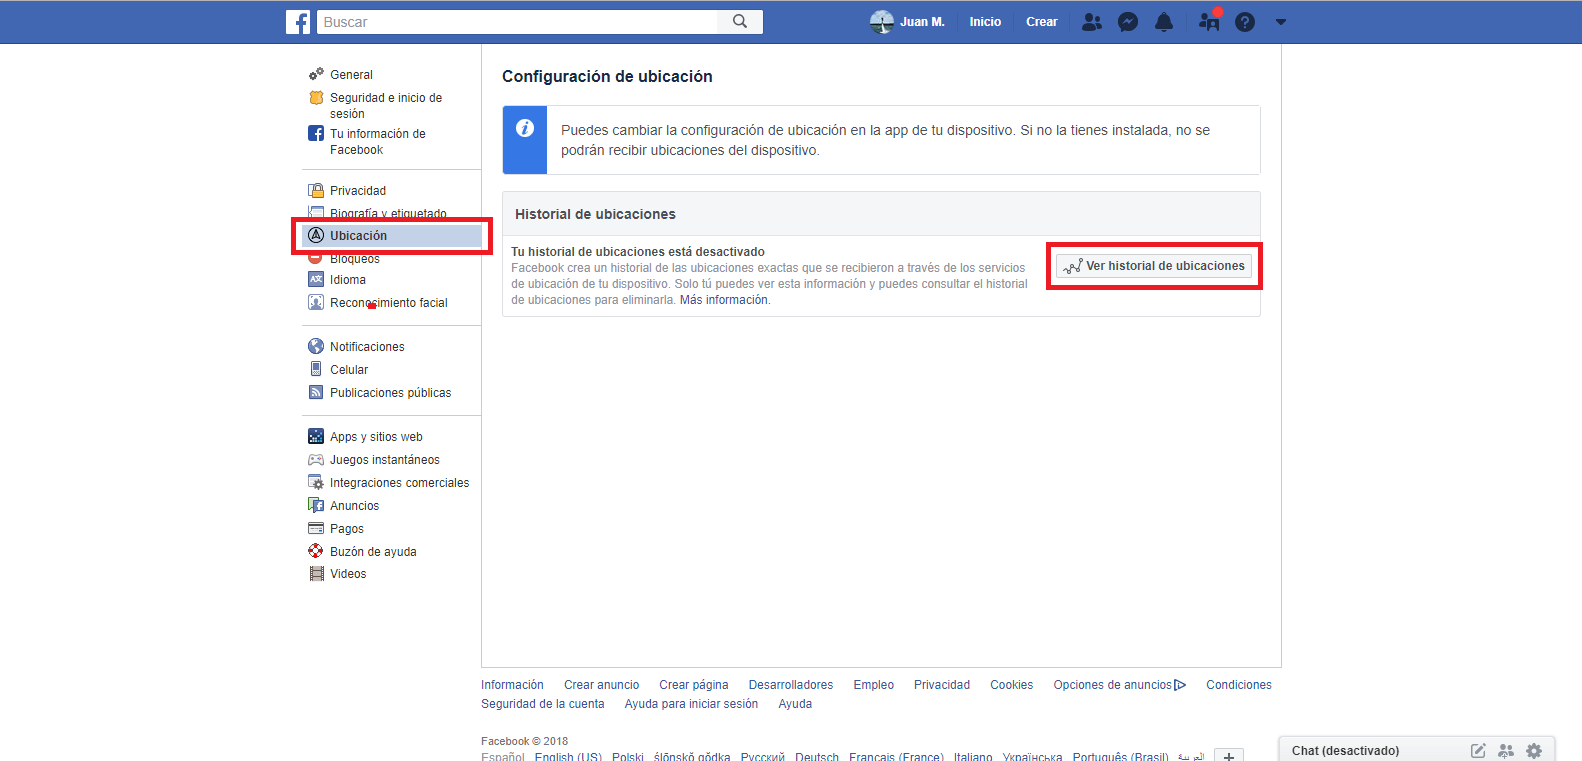
Task: Open Privacidad settings
Action: pos(358,191)
